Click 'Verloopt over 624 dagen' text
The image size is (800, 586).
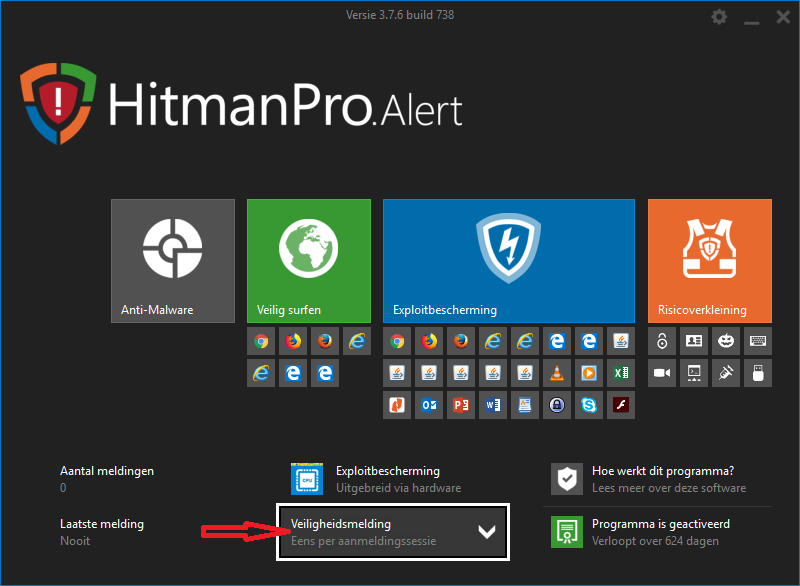point(655,541)
